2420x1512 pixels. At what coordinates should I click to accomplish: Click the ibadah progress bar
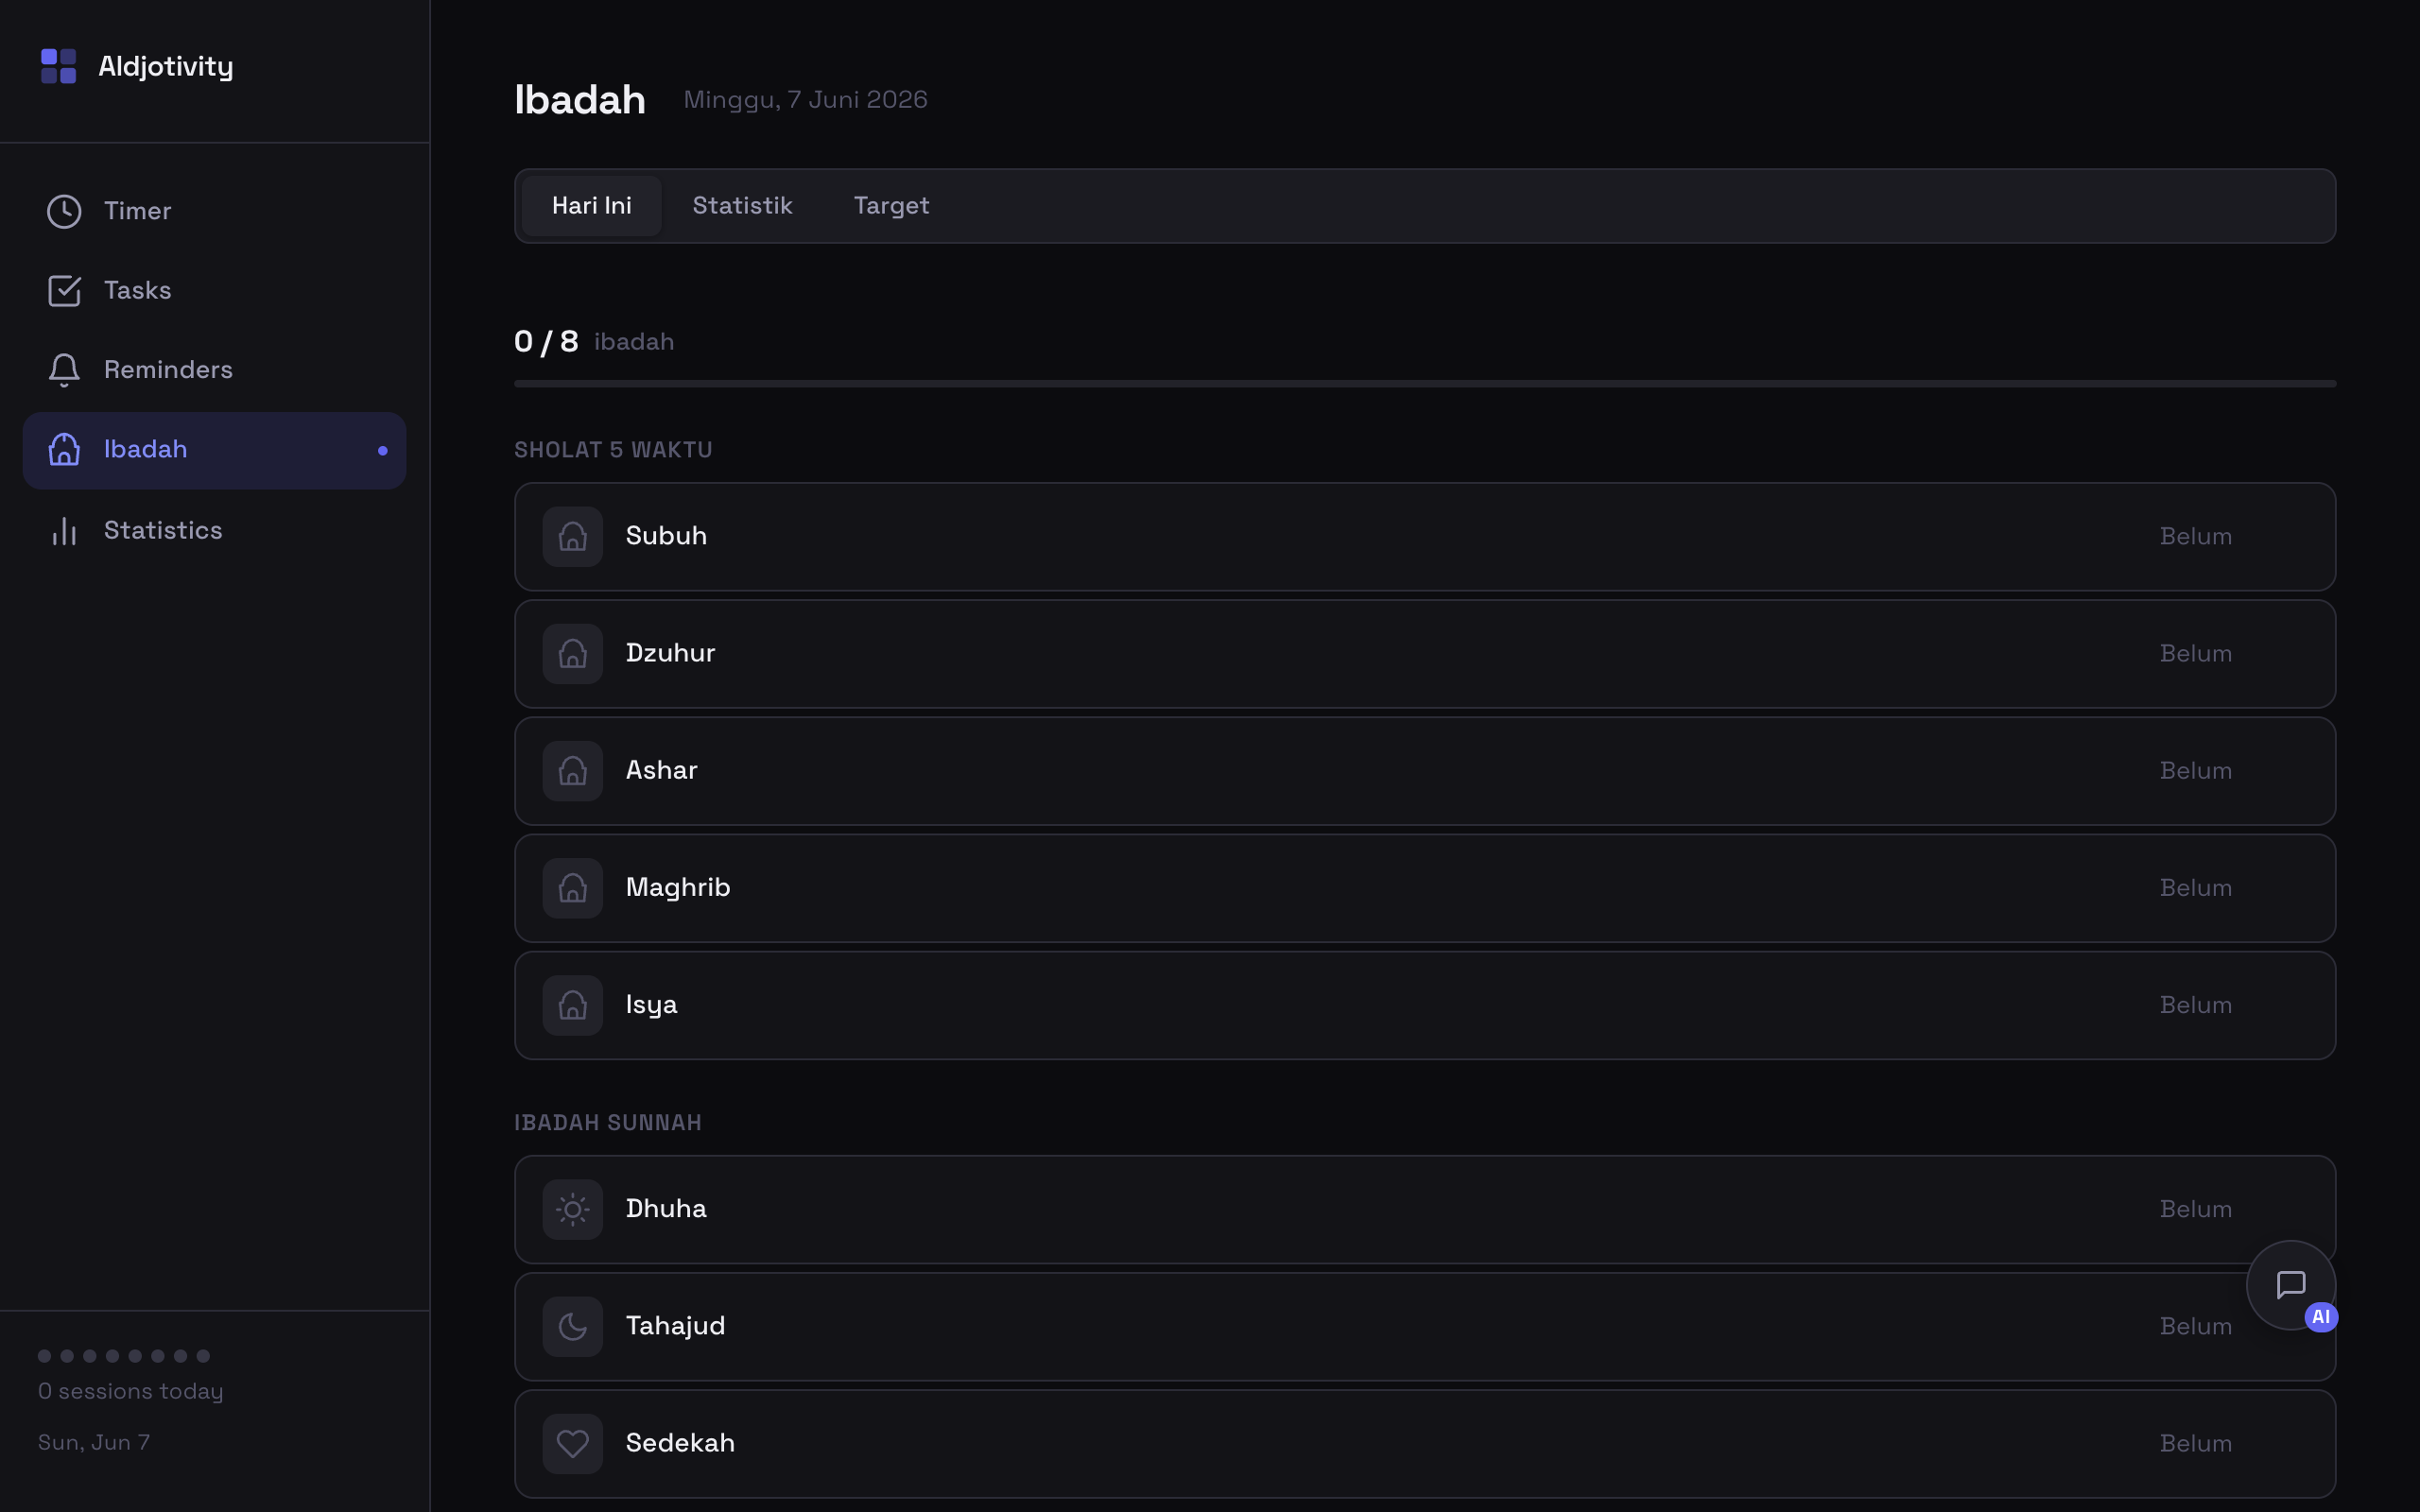[x=1424, y=383]
